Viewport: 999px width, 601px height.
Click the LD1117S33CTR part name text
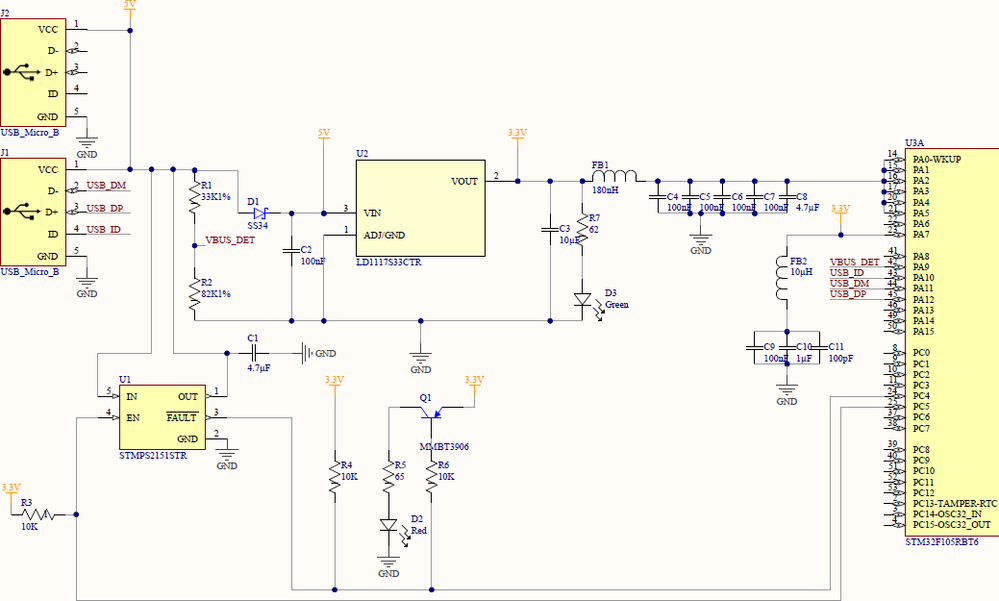pyautogui.click(x=389, y=262)
